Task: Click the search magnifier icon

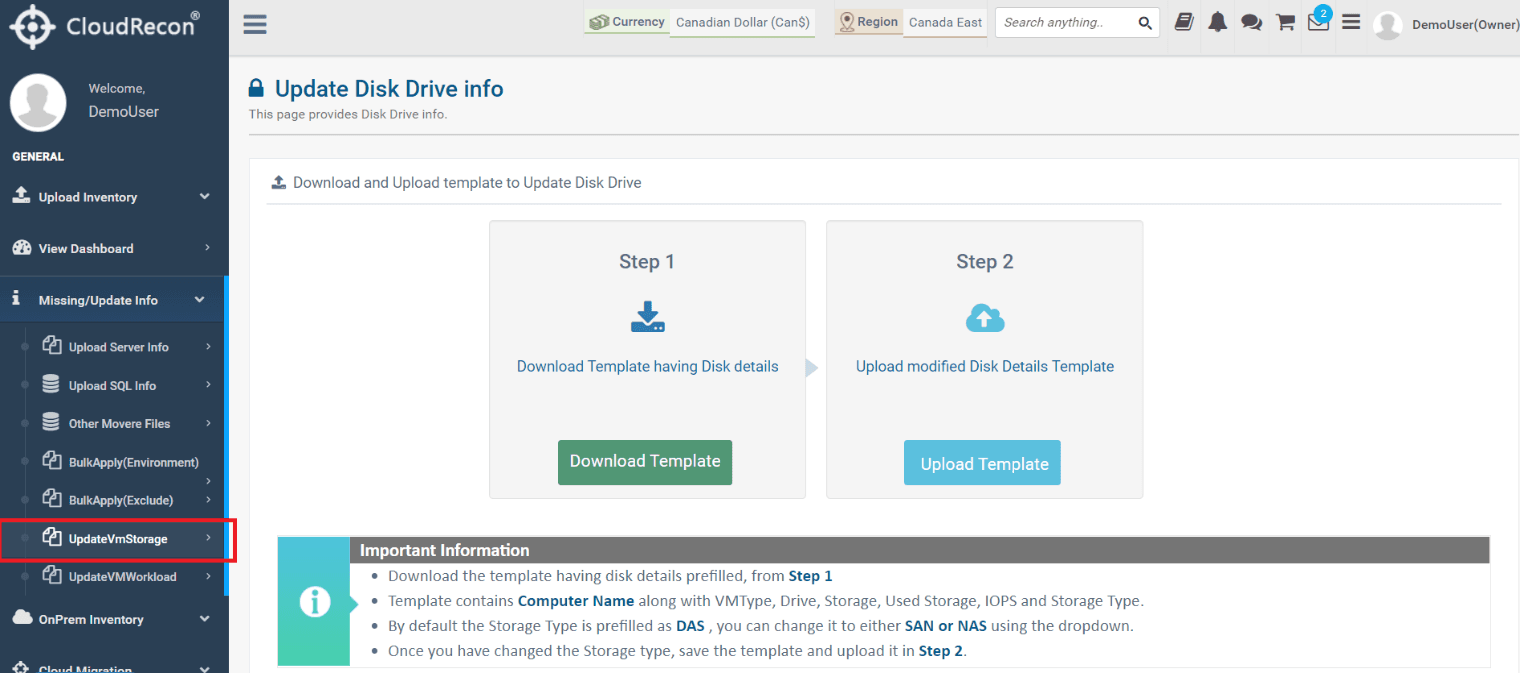Action: pos(1145,23)
